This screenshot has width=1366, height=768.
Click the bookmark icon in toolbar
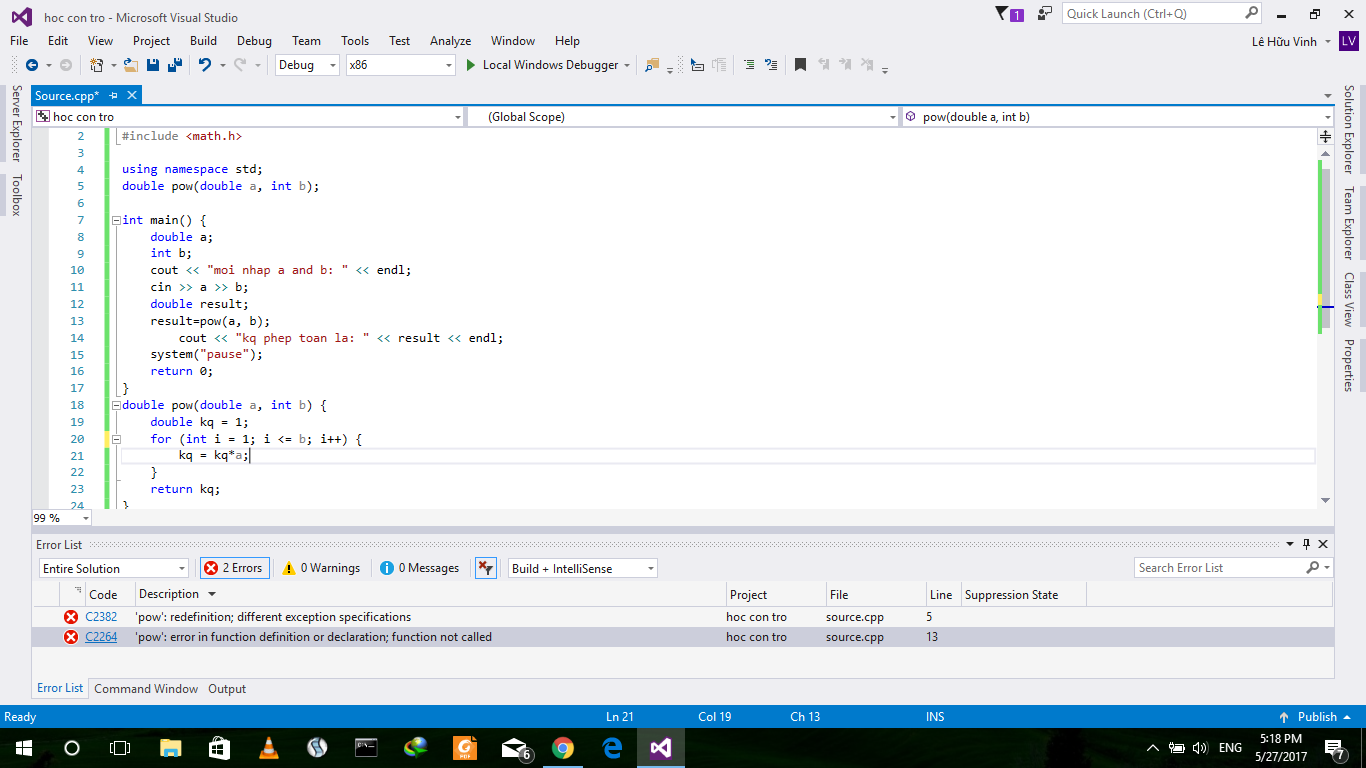point(800,65)
